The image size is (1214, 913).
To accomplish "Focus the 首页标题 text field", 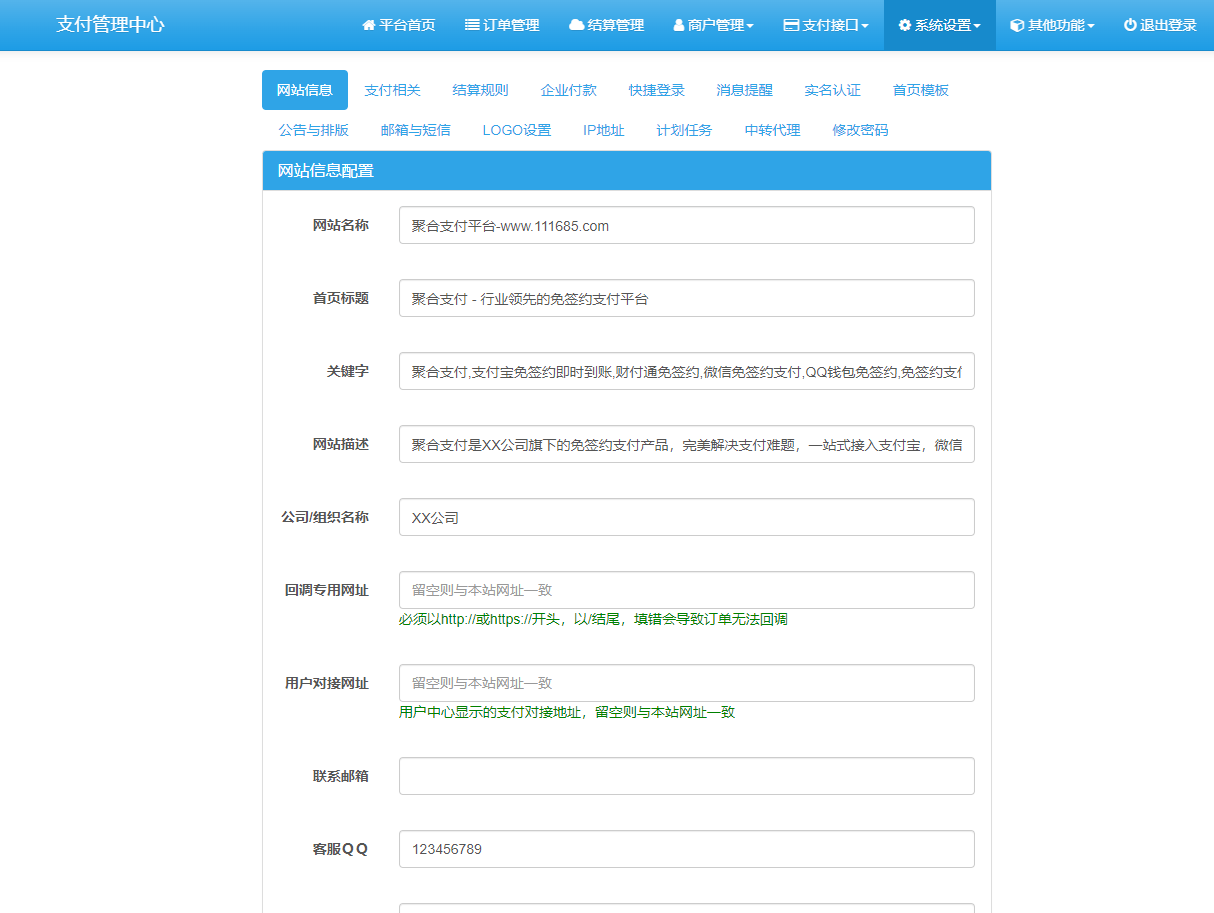I will [x=687, y=298].
